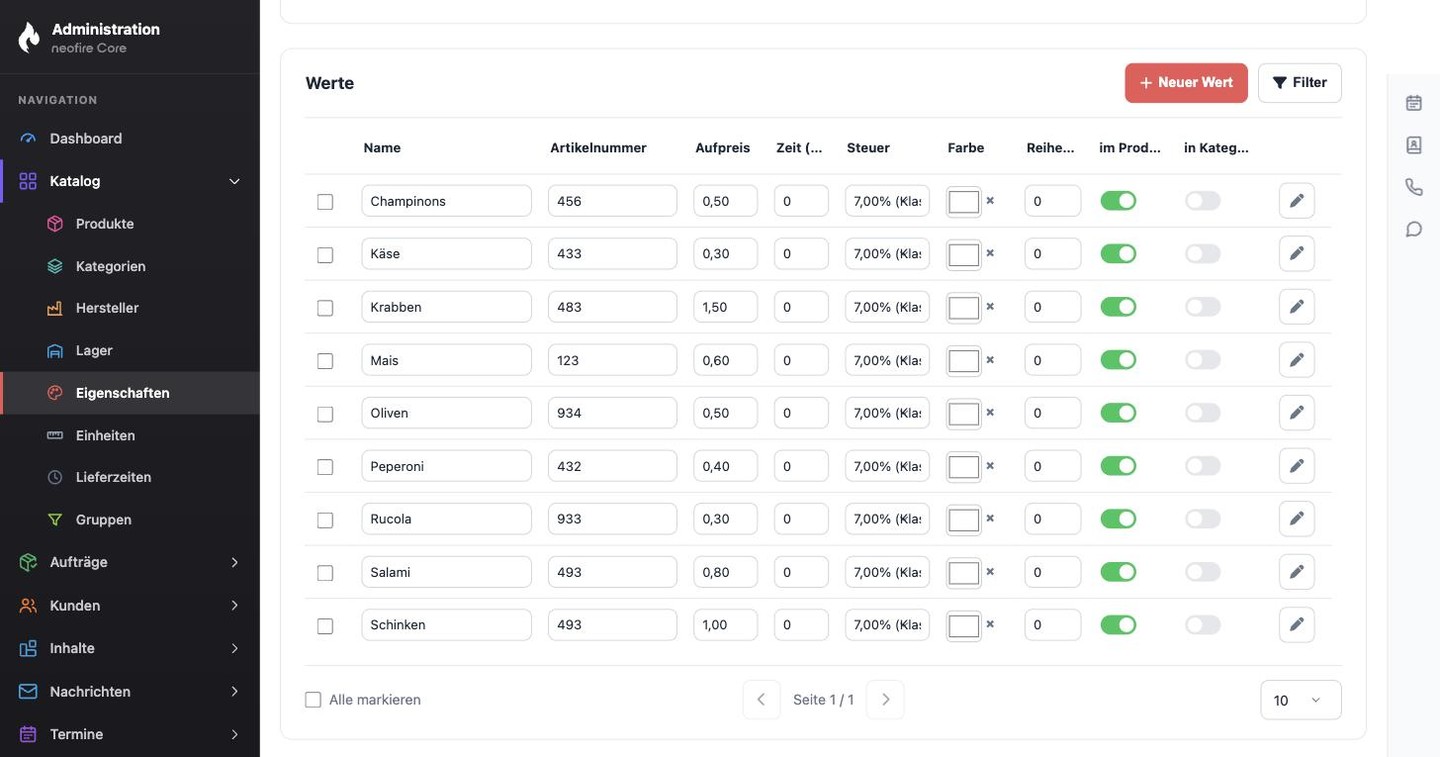Screen dimensions: 1440x757
Task: Expand the Aufträge menu section
Action: pos(130,562)
